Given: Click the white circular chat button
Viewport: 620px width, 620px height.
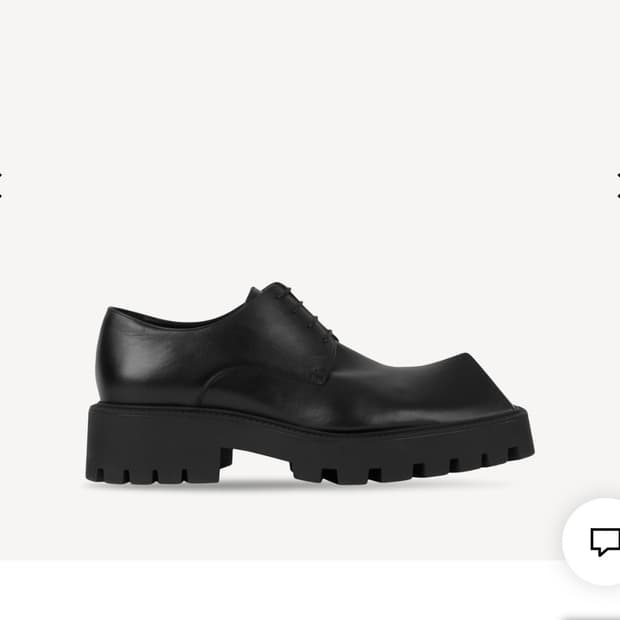Looking at the screenshot, I should [592, 542].
